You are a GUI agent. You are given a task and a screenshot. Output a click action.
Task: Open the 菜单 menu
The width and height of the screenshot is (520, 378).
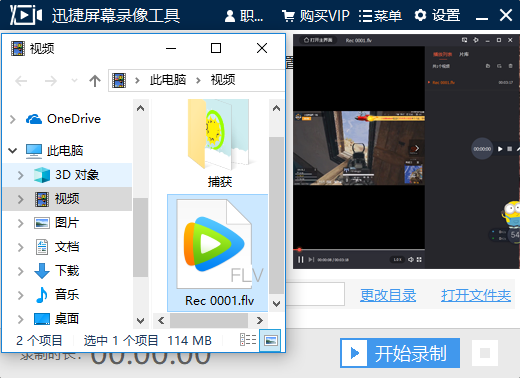click(x=380, y=16)
